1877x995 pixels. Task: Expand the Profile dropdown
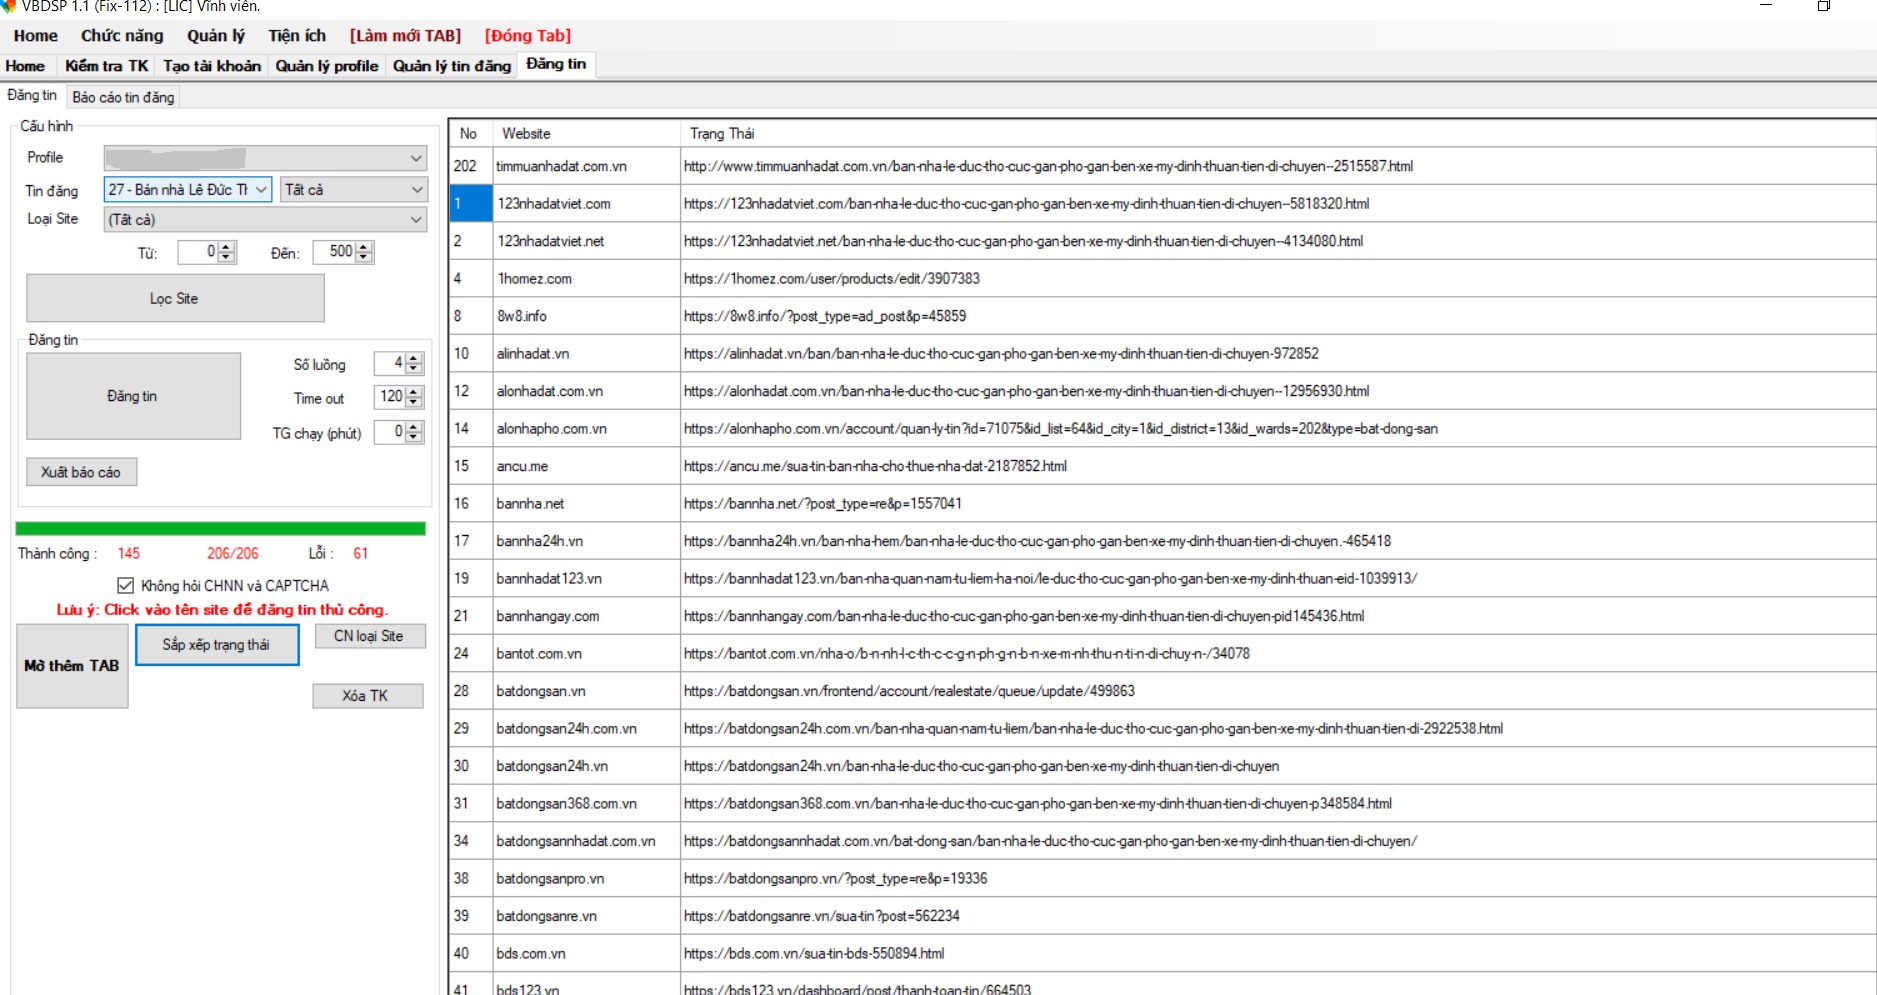coord(416,158)
